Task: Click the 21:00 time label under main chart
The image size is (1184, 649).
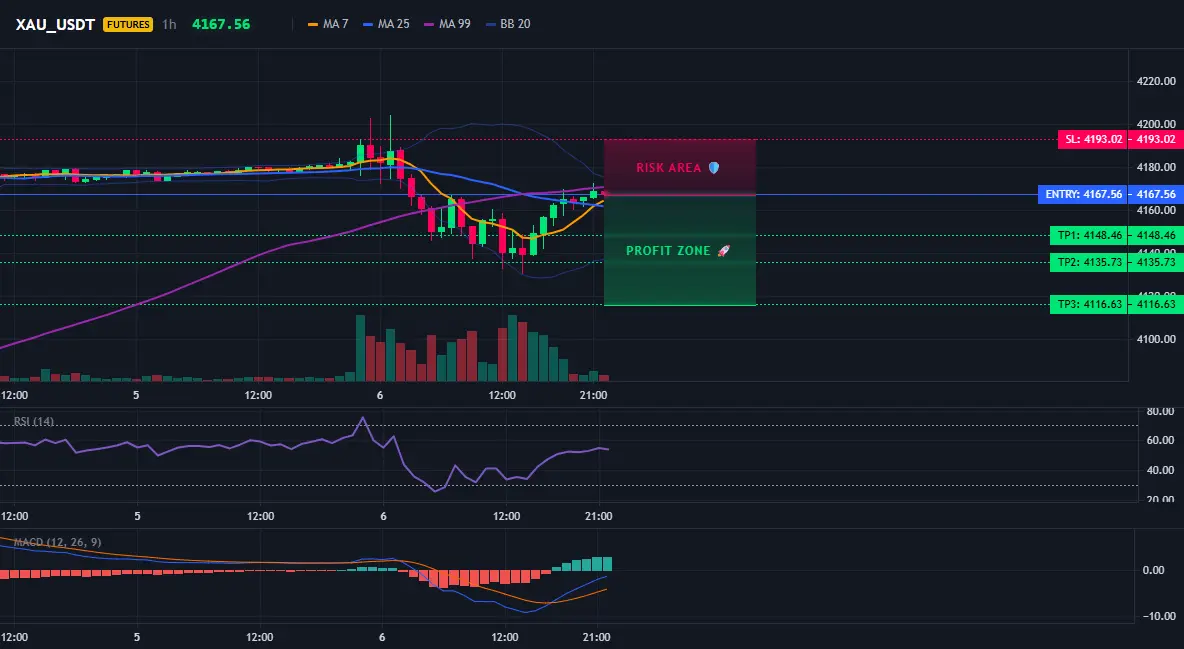Action: [594, 395]
